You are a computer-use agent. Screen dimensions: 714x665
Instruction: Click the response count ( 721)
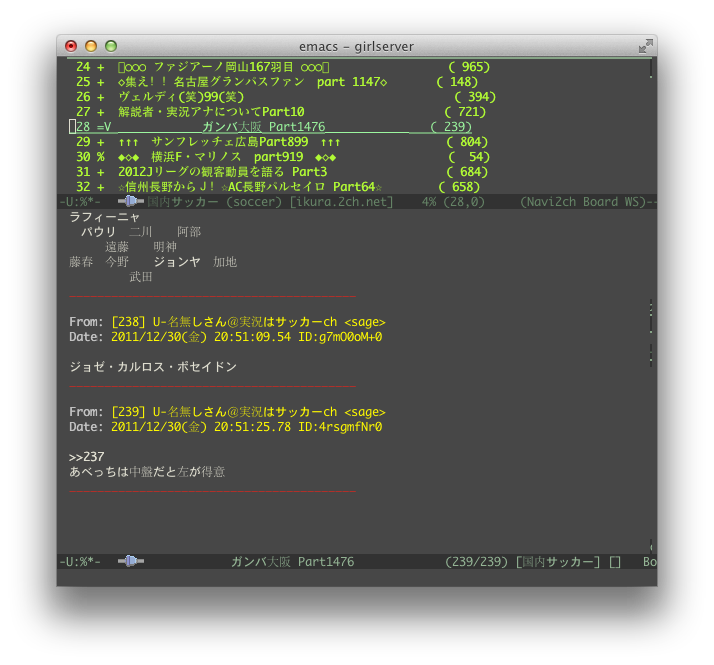(465, 112)
